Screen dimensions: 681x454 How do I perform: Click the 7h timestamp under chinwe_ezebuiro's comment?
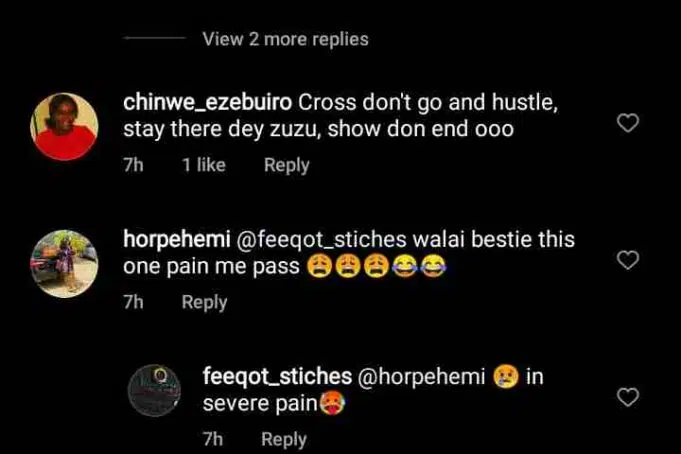133,165
